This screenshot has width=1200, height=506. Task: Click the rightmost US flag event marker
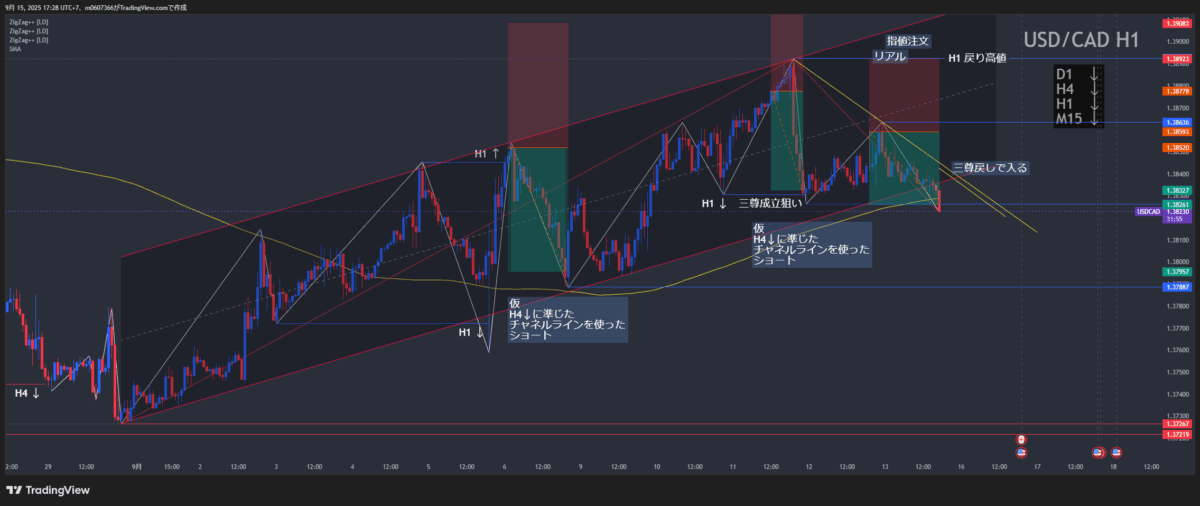coord(1116,452)
